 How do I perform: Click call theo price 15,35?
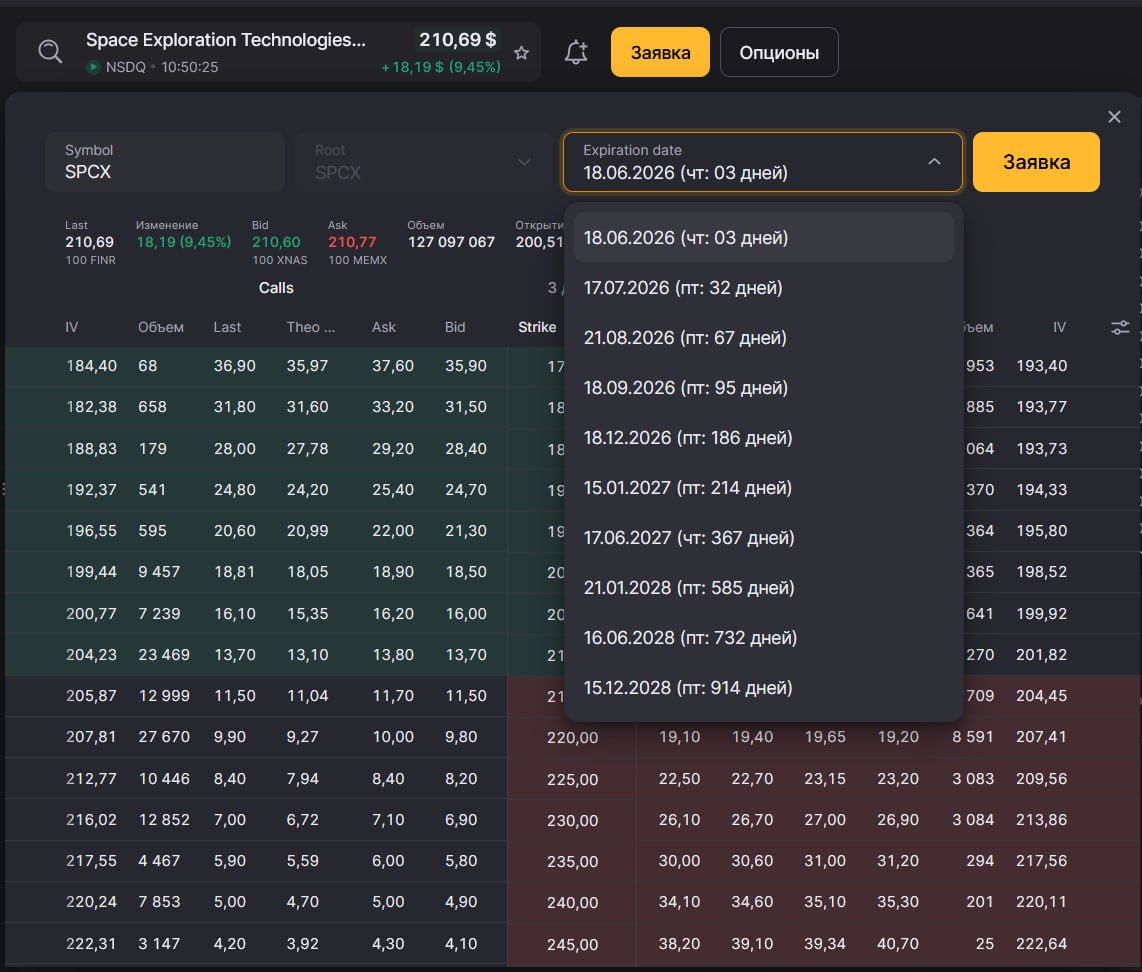tap(307, 614)
